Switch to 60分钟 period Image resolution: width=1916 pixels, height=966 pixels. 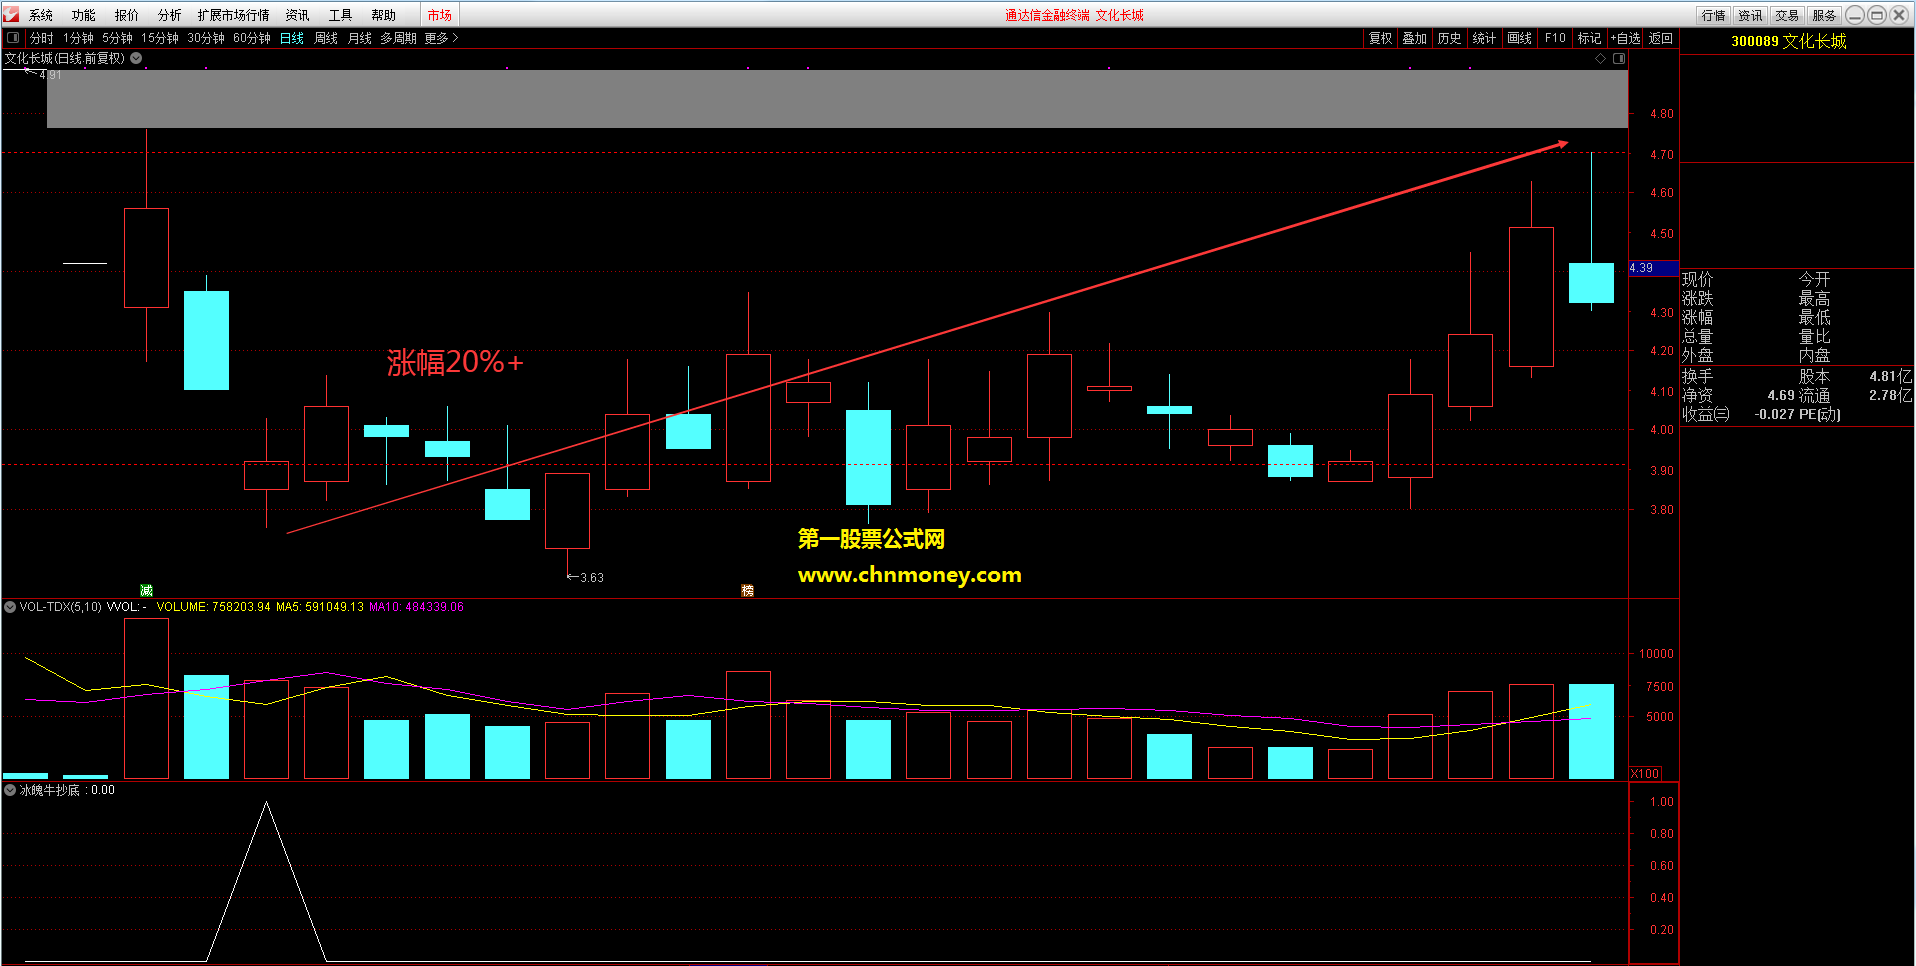click(x=252, y=38)
